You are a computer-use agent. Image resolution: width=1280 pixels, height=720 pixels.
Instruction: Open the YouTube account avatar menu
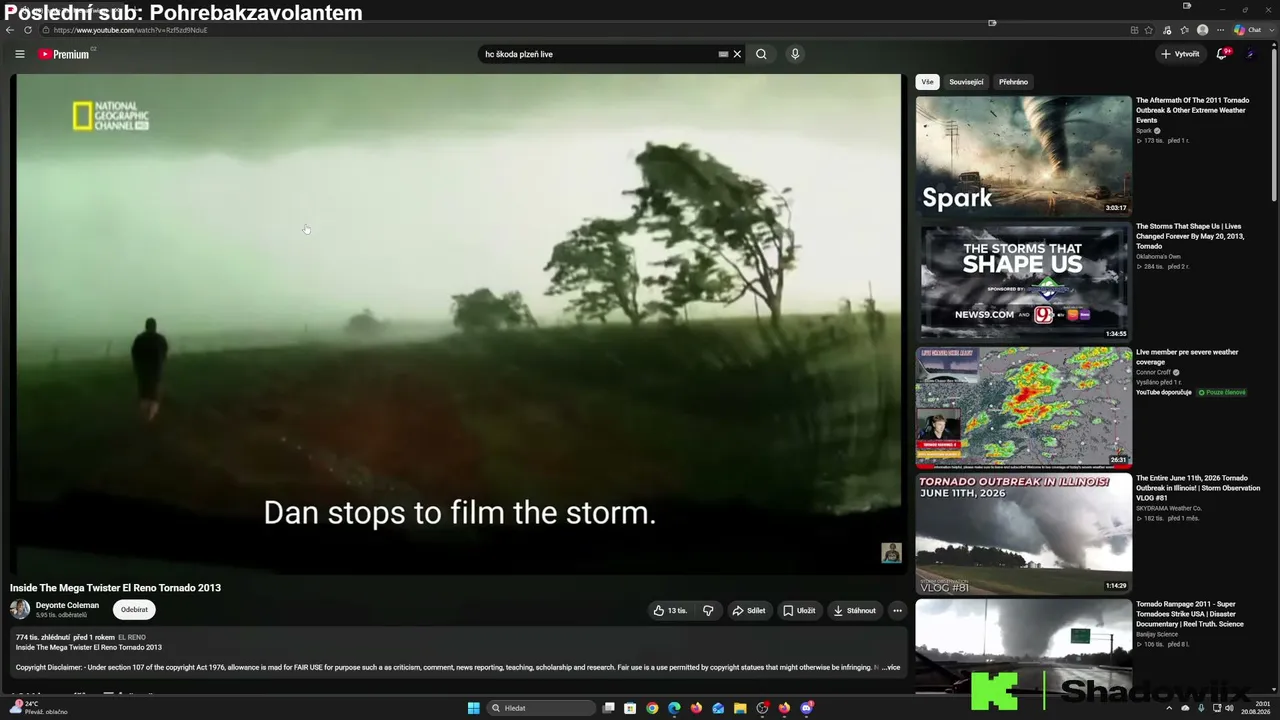pyautogui.click(x=1251, y=54)
